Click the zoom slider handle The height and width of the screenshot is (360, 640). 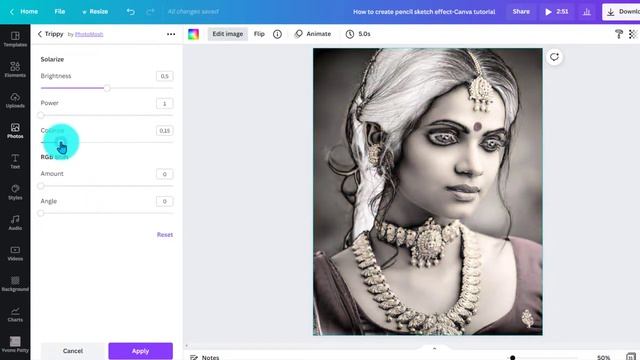tap(513, 358)
